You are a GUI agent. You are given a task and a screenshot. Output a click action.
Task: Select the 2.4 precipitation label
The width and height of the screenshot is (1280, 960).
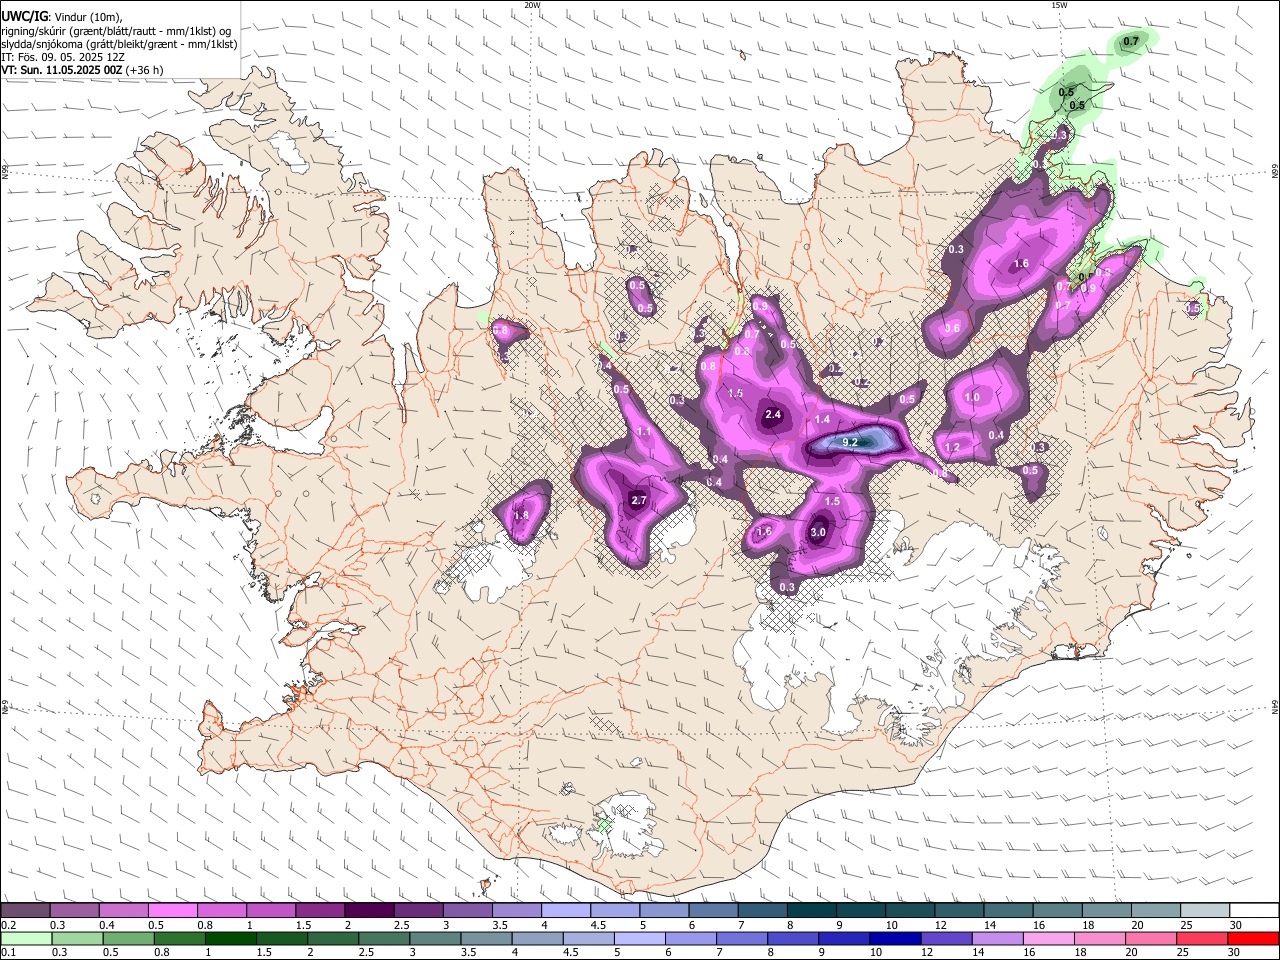pyautogui.click(x=772, y=414)
